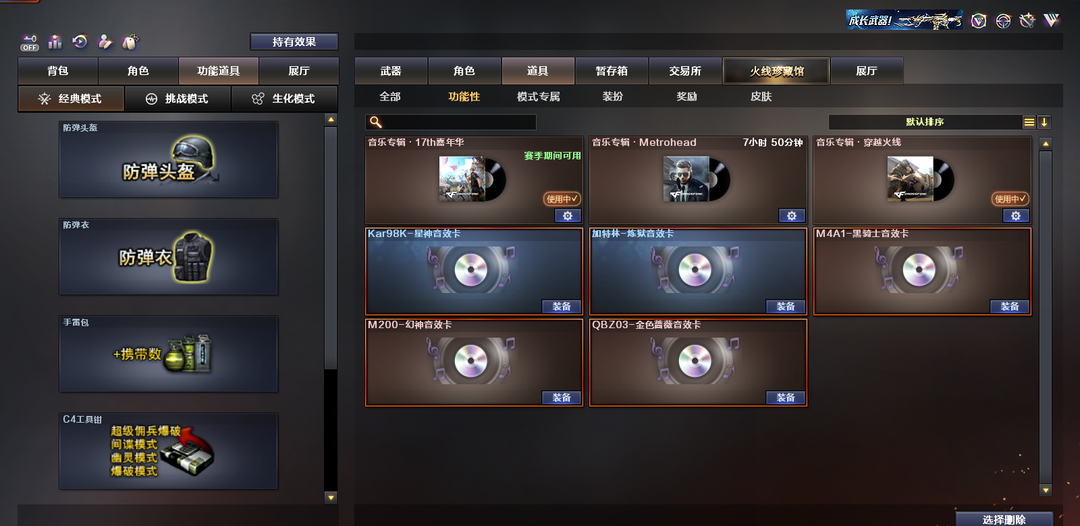The image size is (1080, 526).
Task: Toggle the key OFF switch icon
Action: tap(29, 43)
